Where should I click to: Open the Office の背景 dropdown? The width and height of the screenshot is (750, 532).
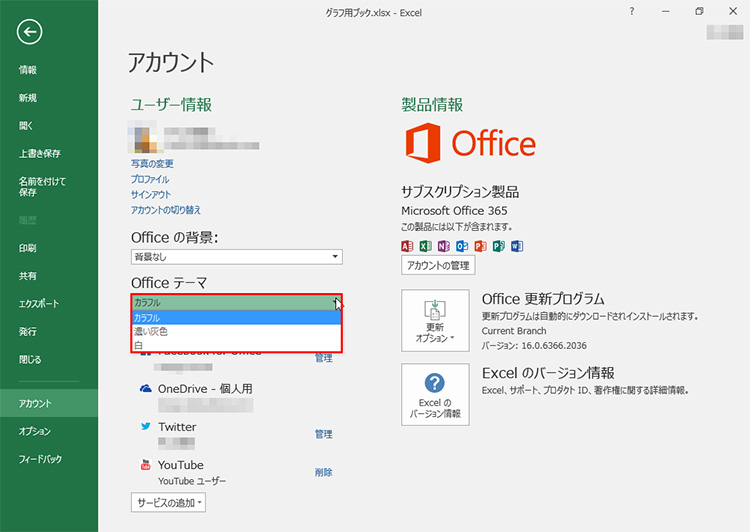point(236,257)
